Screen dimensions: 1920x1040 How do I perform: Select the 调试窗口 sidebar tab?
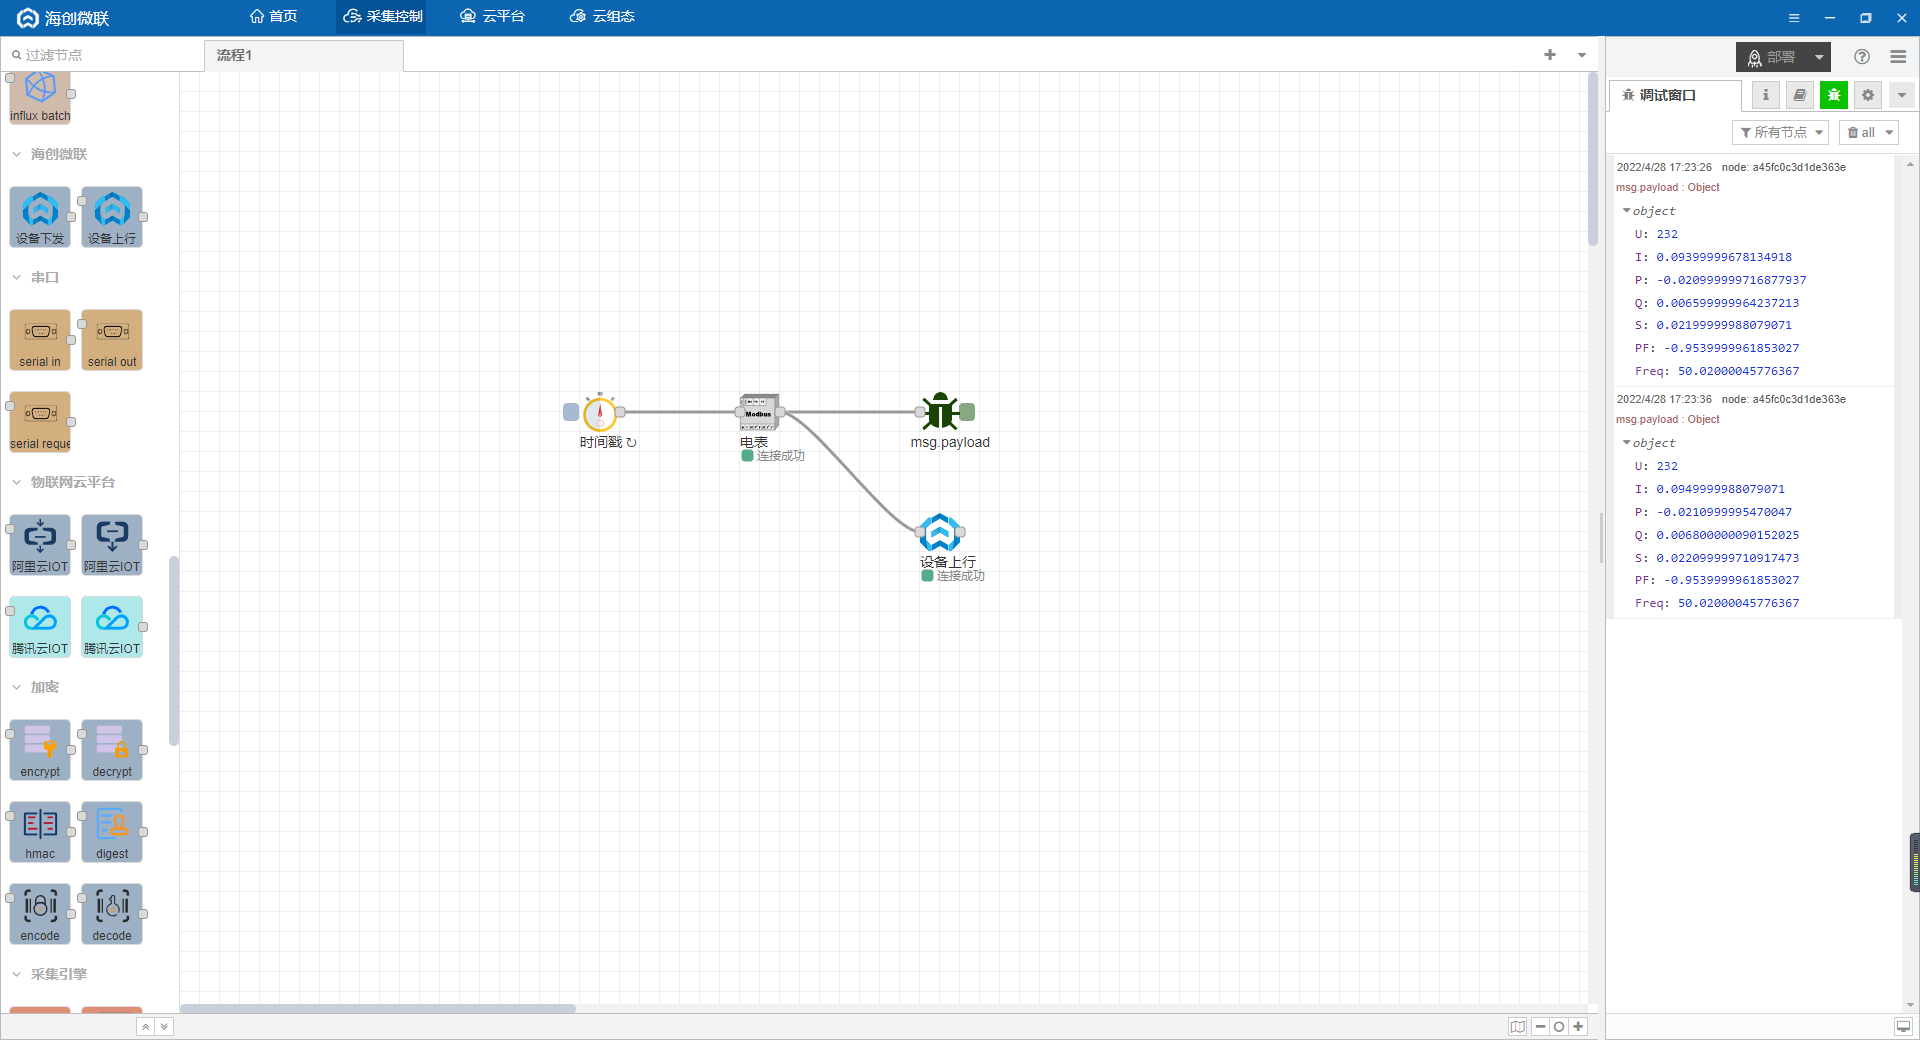coord(1675,95)
